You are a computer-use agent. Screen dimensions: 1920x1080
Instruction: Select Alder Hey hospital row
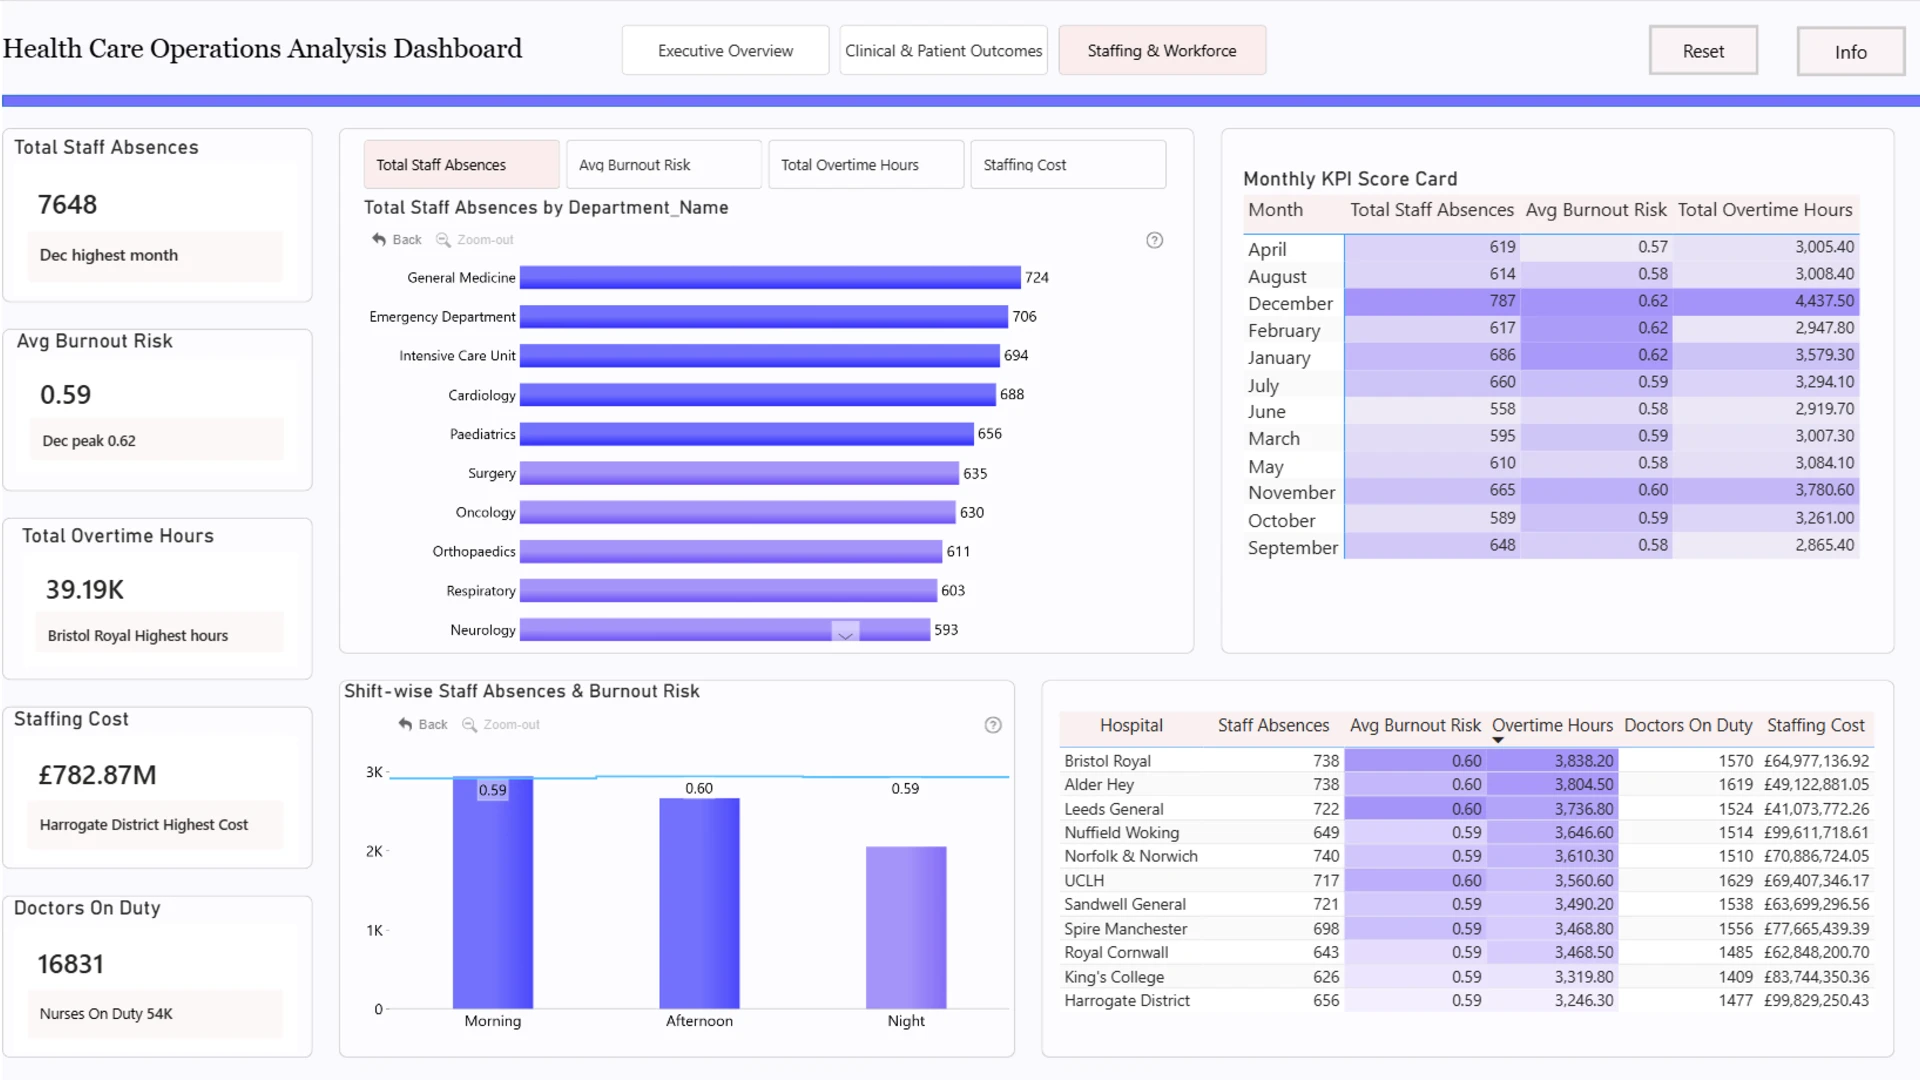click(1466, 785)
